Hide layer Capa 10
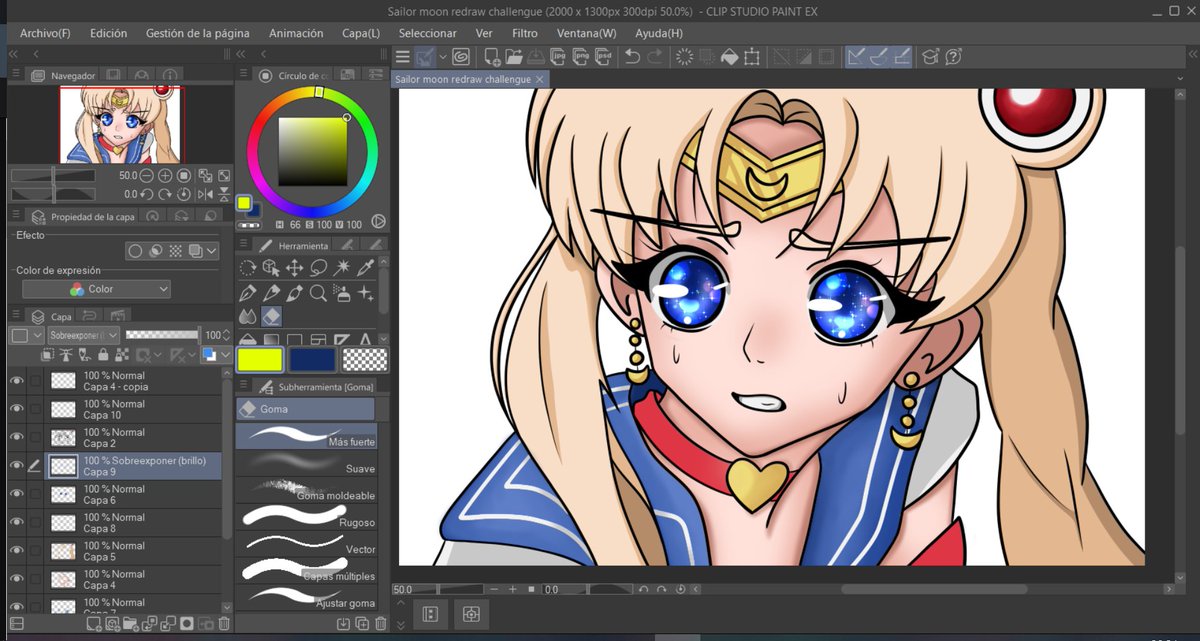 (15, 409)
